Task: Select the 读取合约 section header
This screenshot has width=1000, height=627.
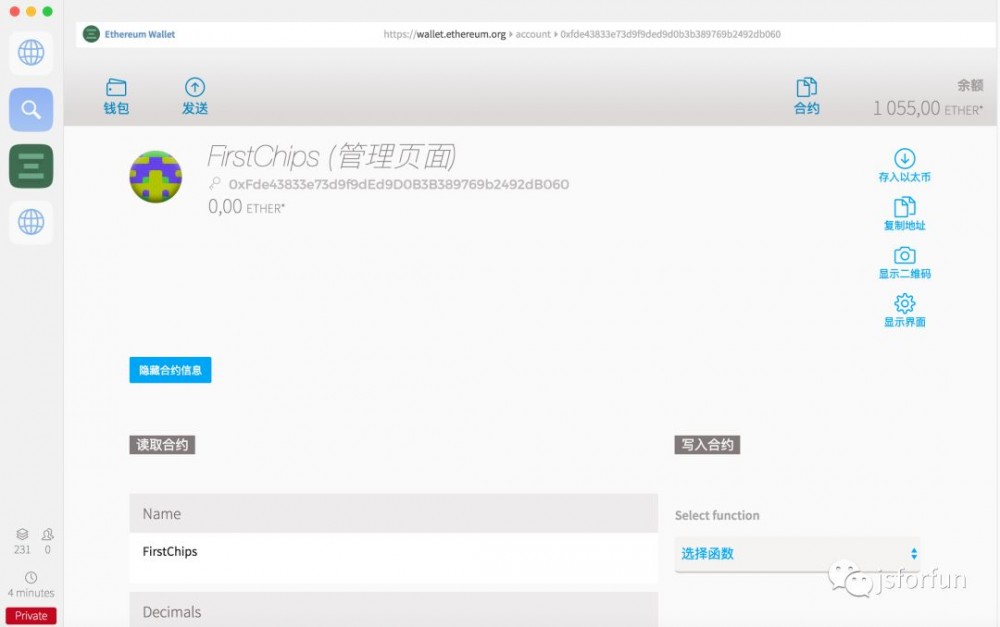Action: coord(162,445)
